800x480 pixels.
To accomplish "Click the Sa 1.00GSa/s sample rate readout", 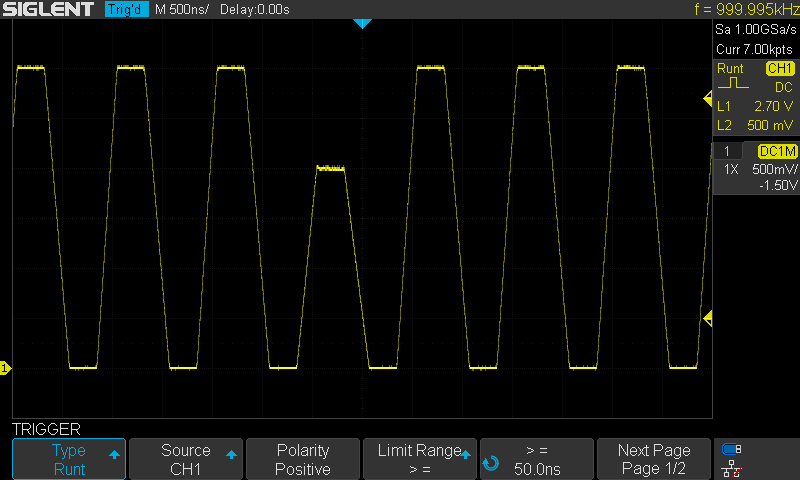I will point(756,30).
